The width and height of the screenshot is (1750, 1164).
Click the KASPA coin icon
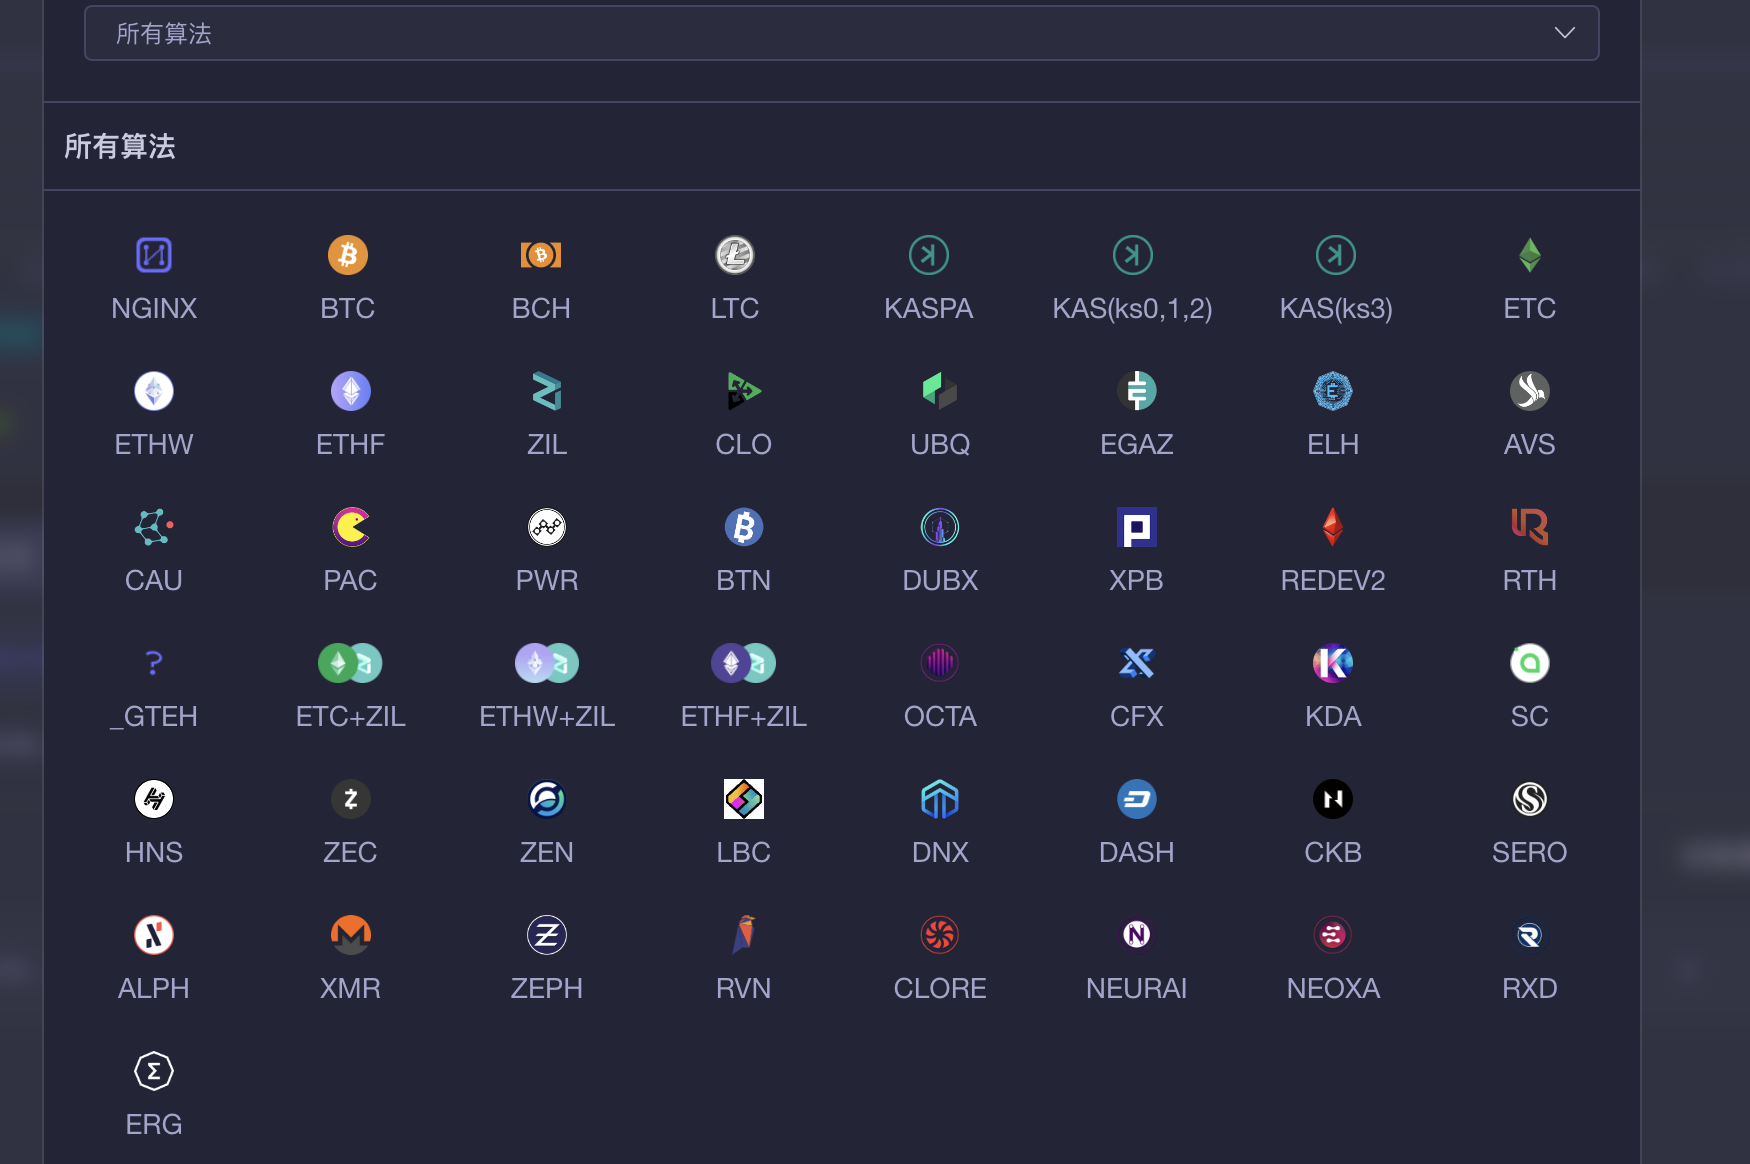929,255
